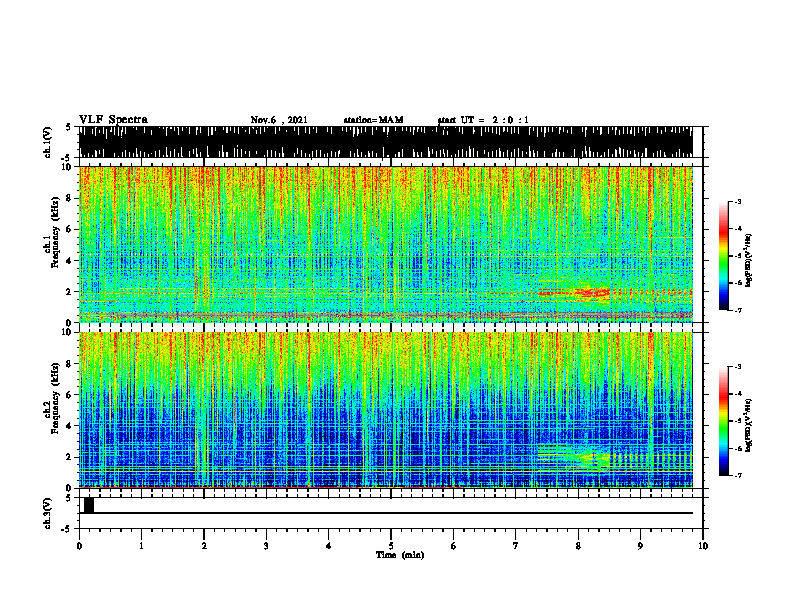The height and width of the screenshot is (612, 792).
Task: Click the "-3" label on ch.1 color bar
Action: click(737, 202)
